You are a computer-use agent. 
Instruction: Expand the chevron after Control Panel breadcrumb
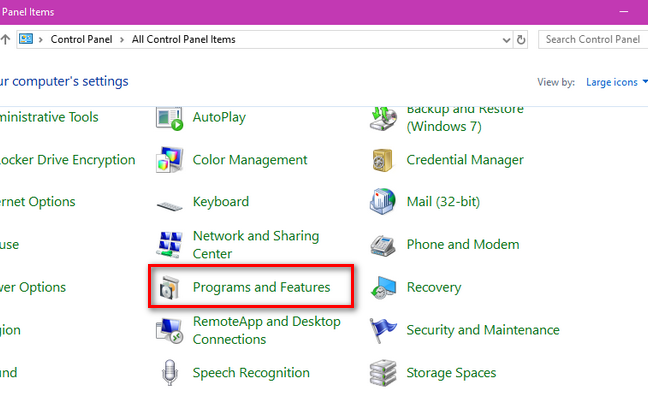(x=122, y=40)
